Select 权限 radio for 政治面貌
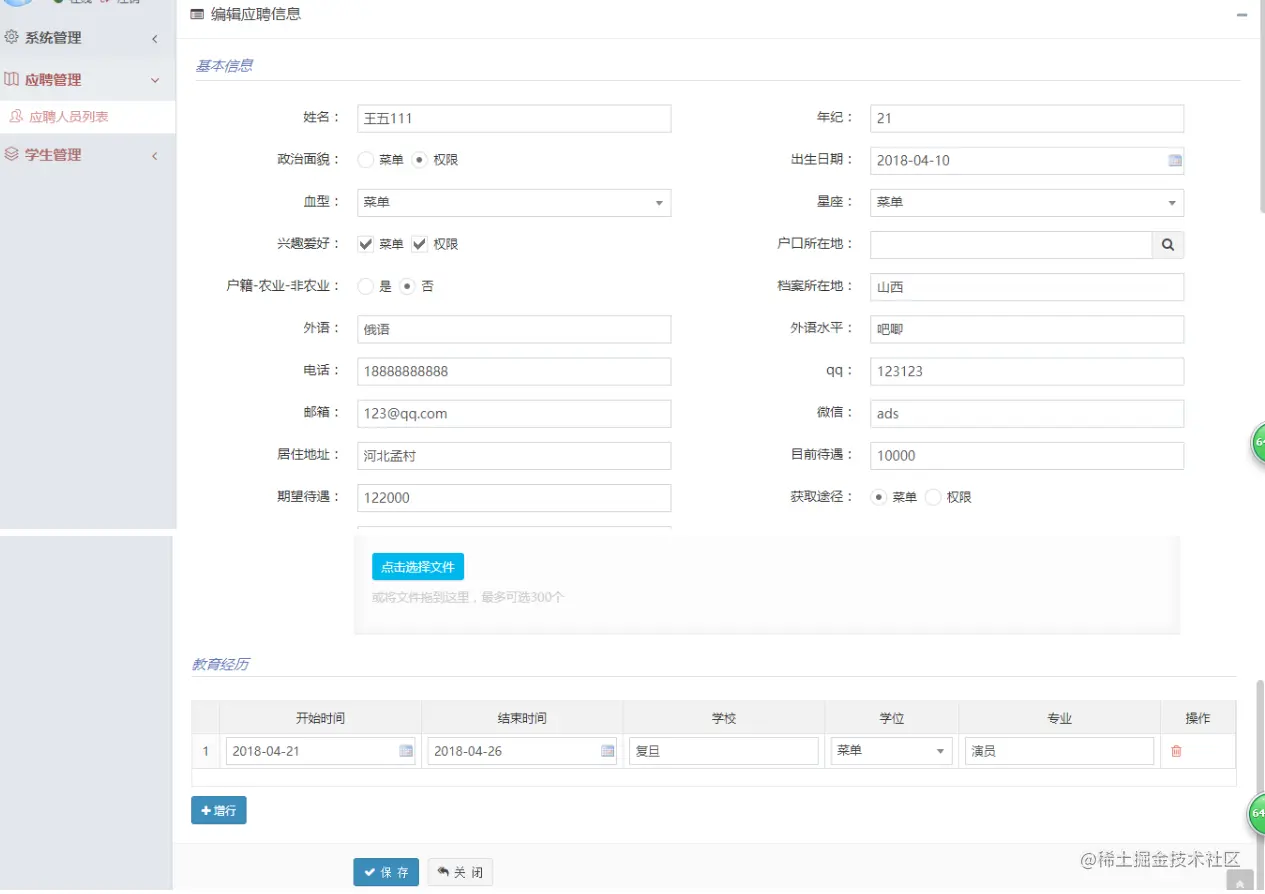 pos(420,160)
